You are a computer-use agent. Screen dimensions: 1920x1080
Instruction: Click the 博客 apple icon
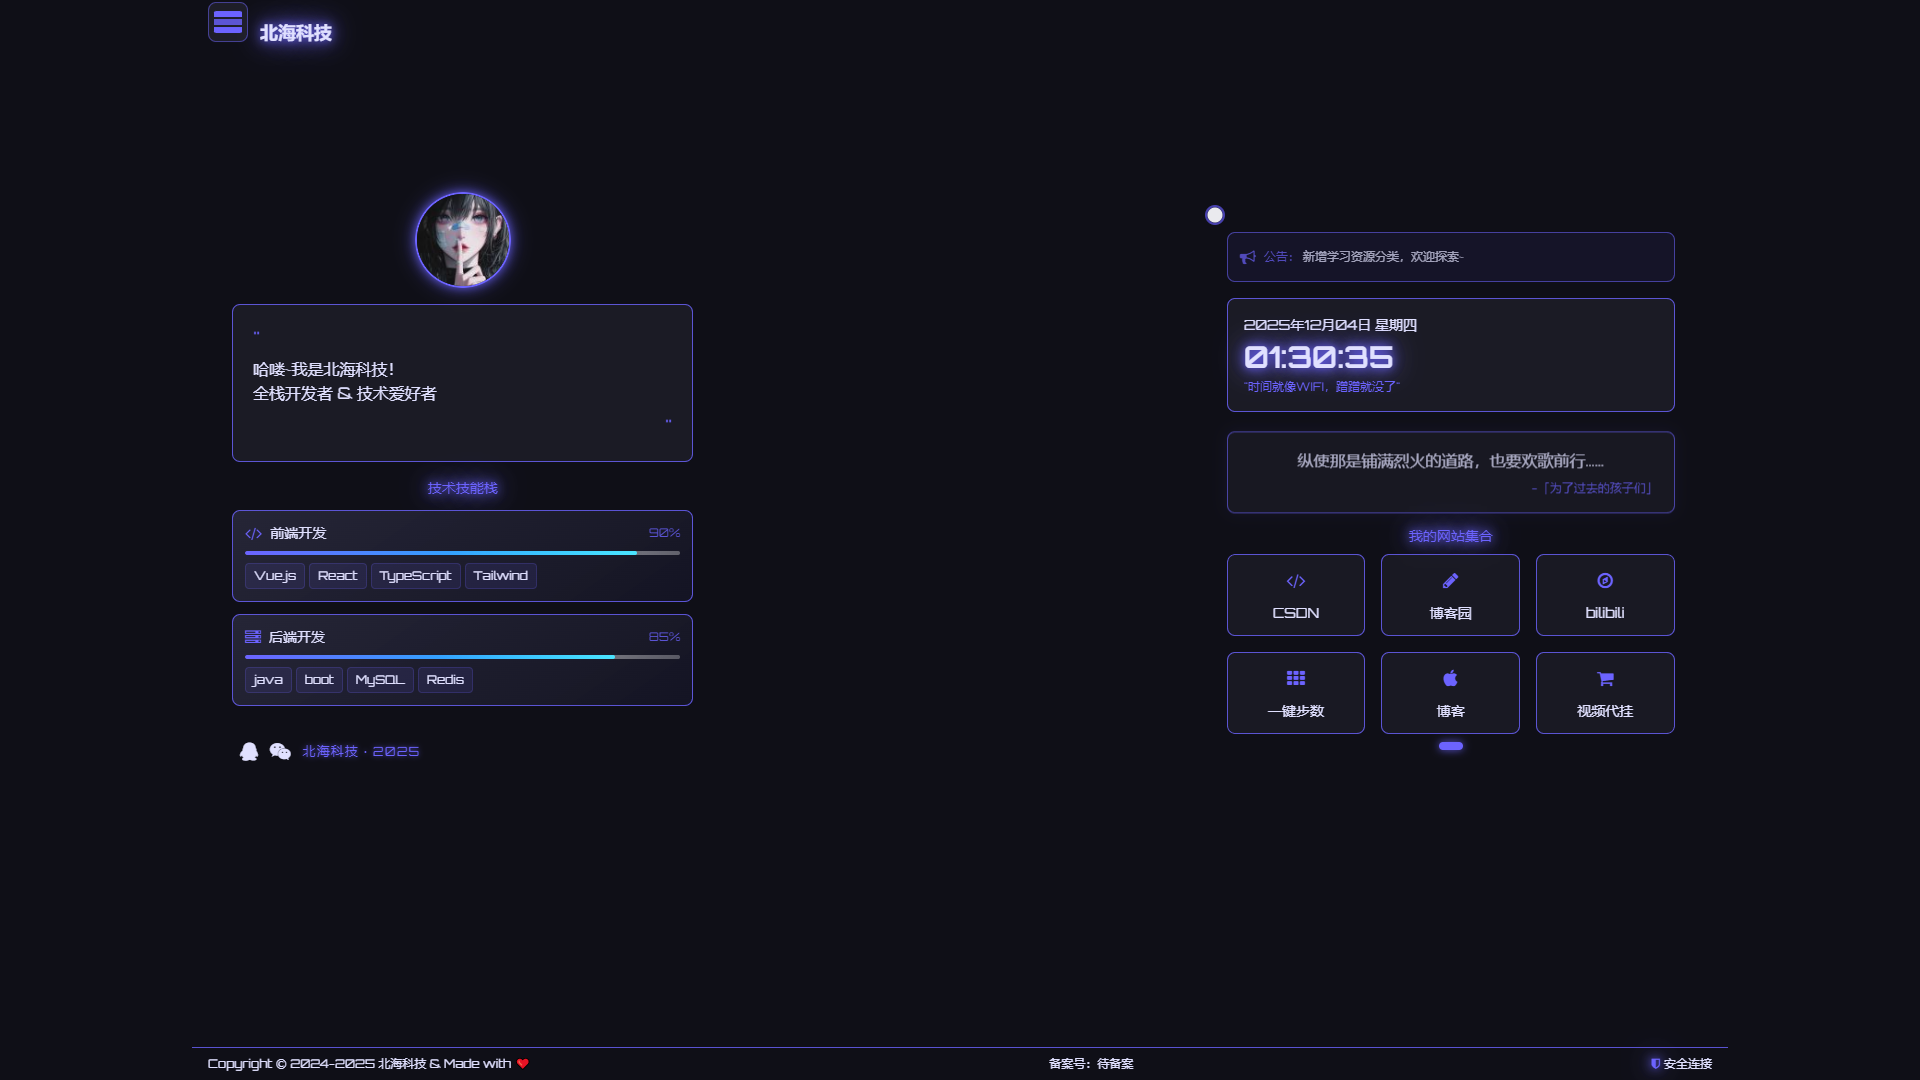click(1450, 678)
